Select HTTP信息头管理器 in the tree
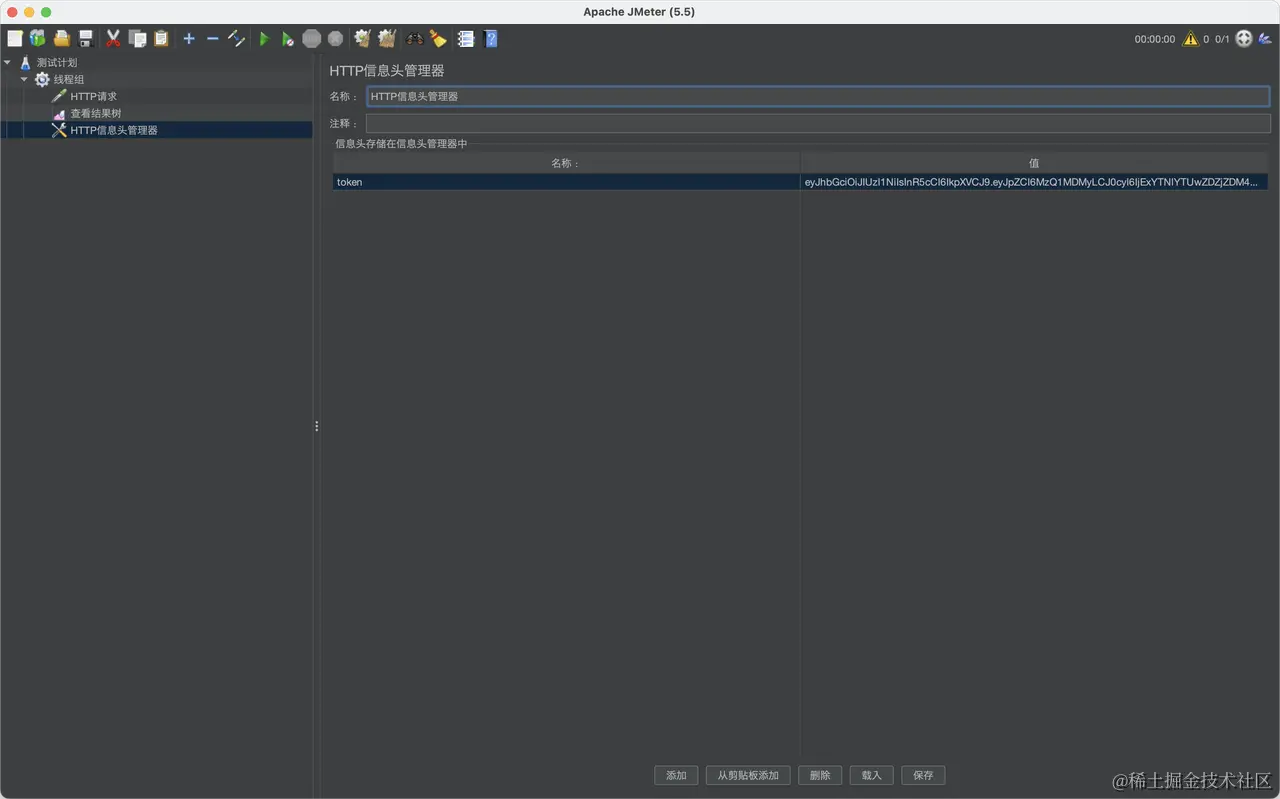Image resolution: width=1280 pixels, height=799 pixels. click(113, 130)
